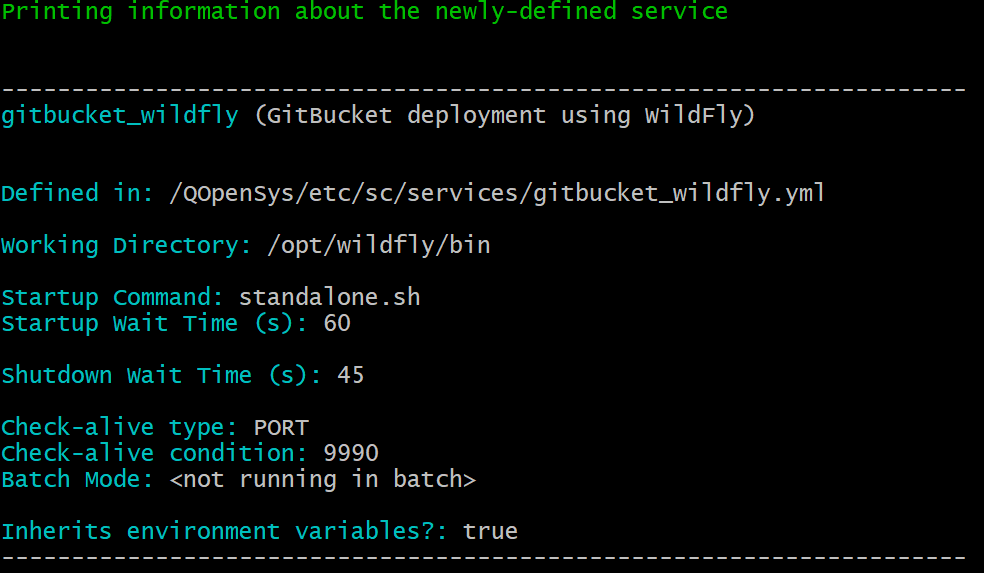Click the green 'Printing information about the newly-defined service' line
This screenshot has height=573, width=984.
click(365, 11)
